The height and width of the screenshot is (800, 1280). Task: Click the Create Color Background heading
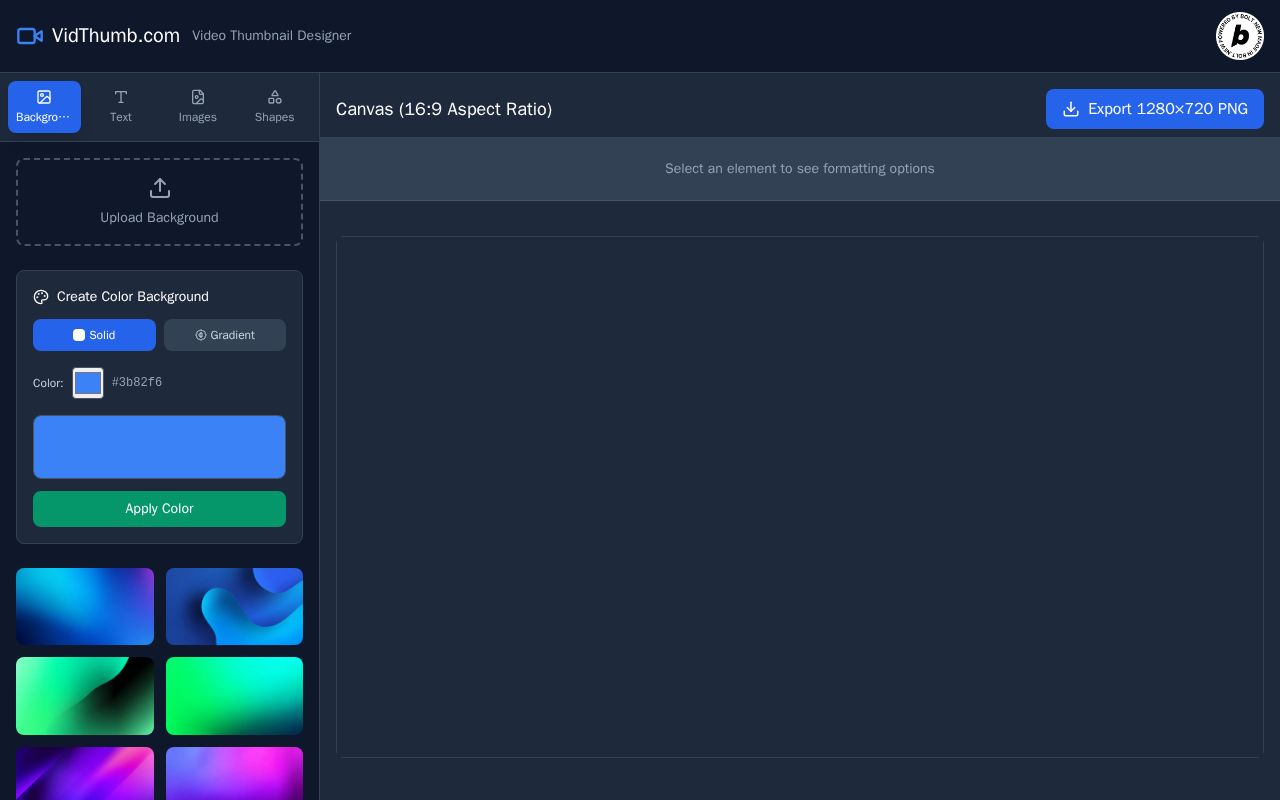coord(133,297)
